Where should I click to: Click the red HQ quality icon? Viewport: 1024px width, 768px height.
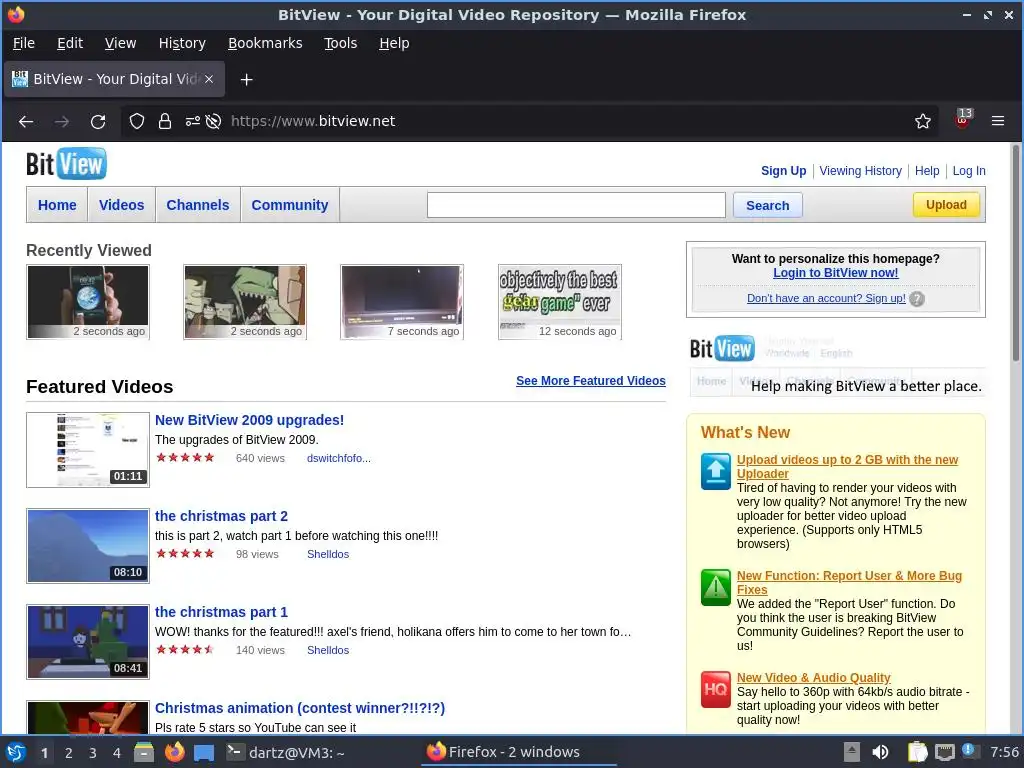[716, 690]
